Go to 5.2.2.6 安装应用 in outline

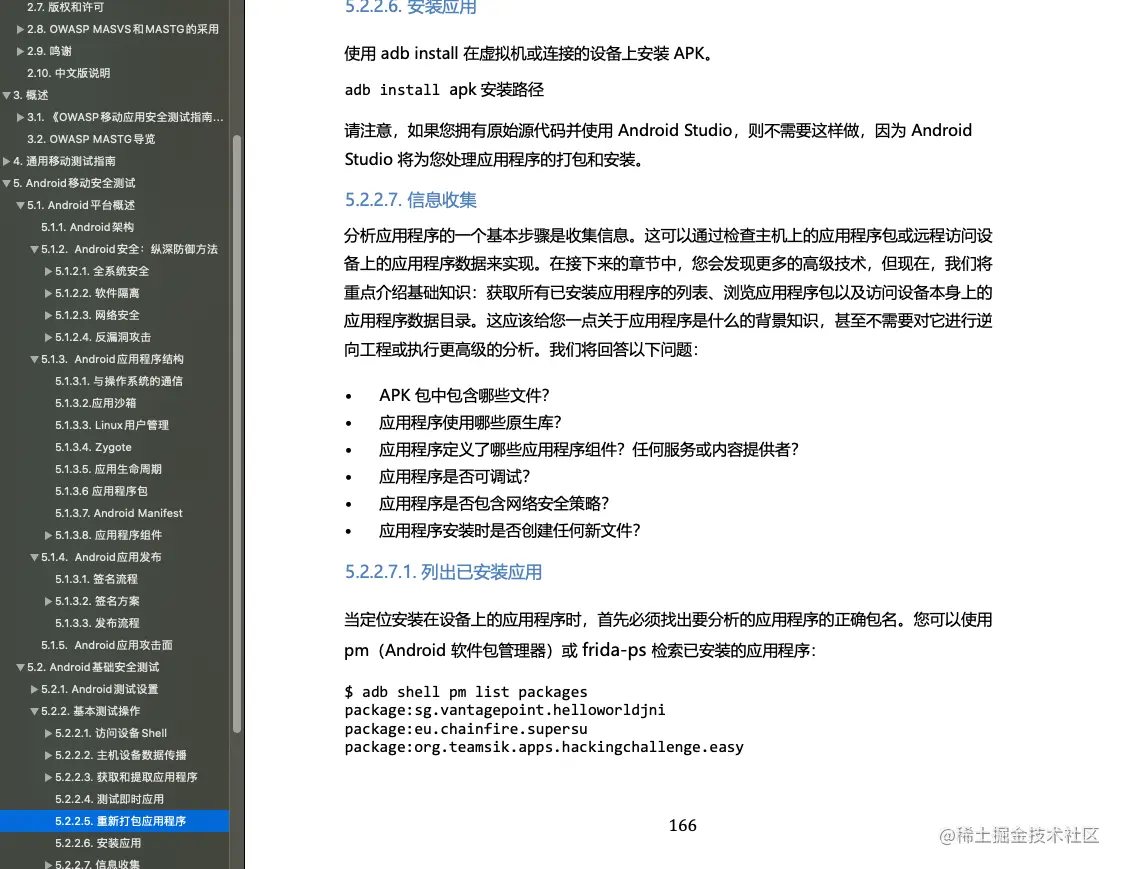pyautogui.click(x=98, y=843)
